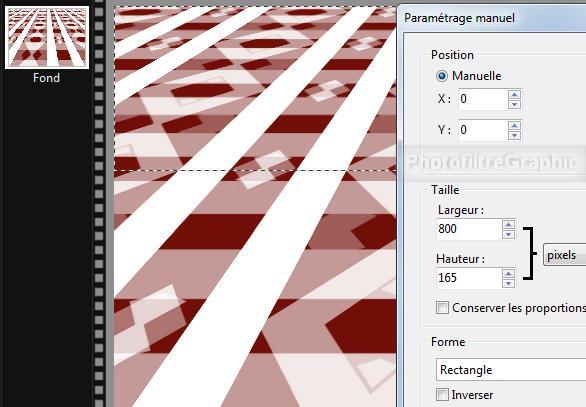The width and height of the screenshot is (586, 407).
Task: Decrease the Y position value
Action: 515,135
